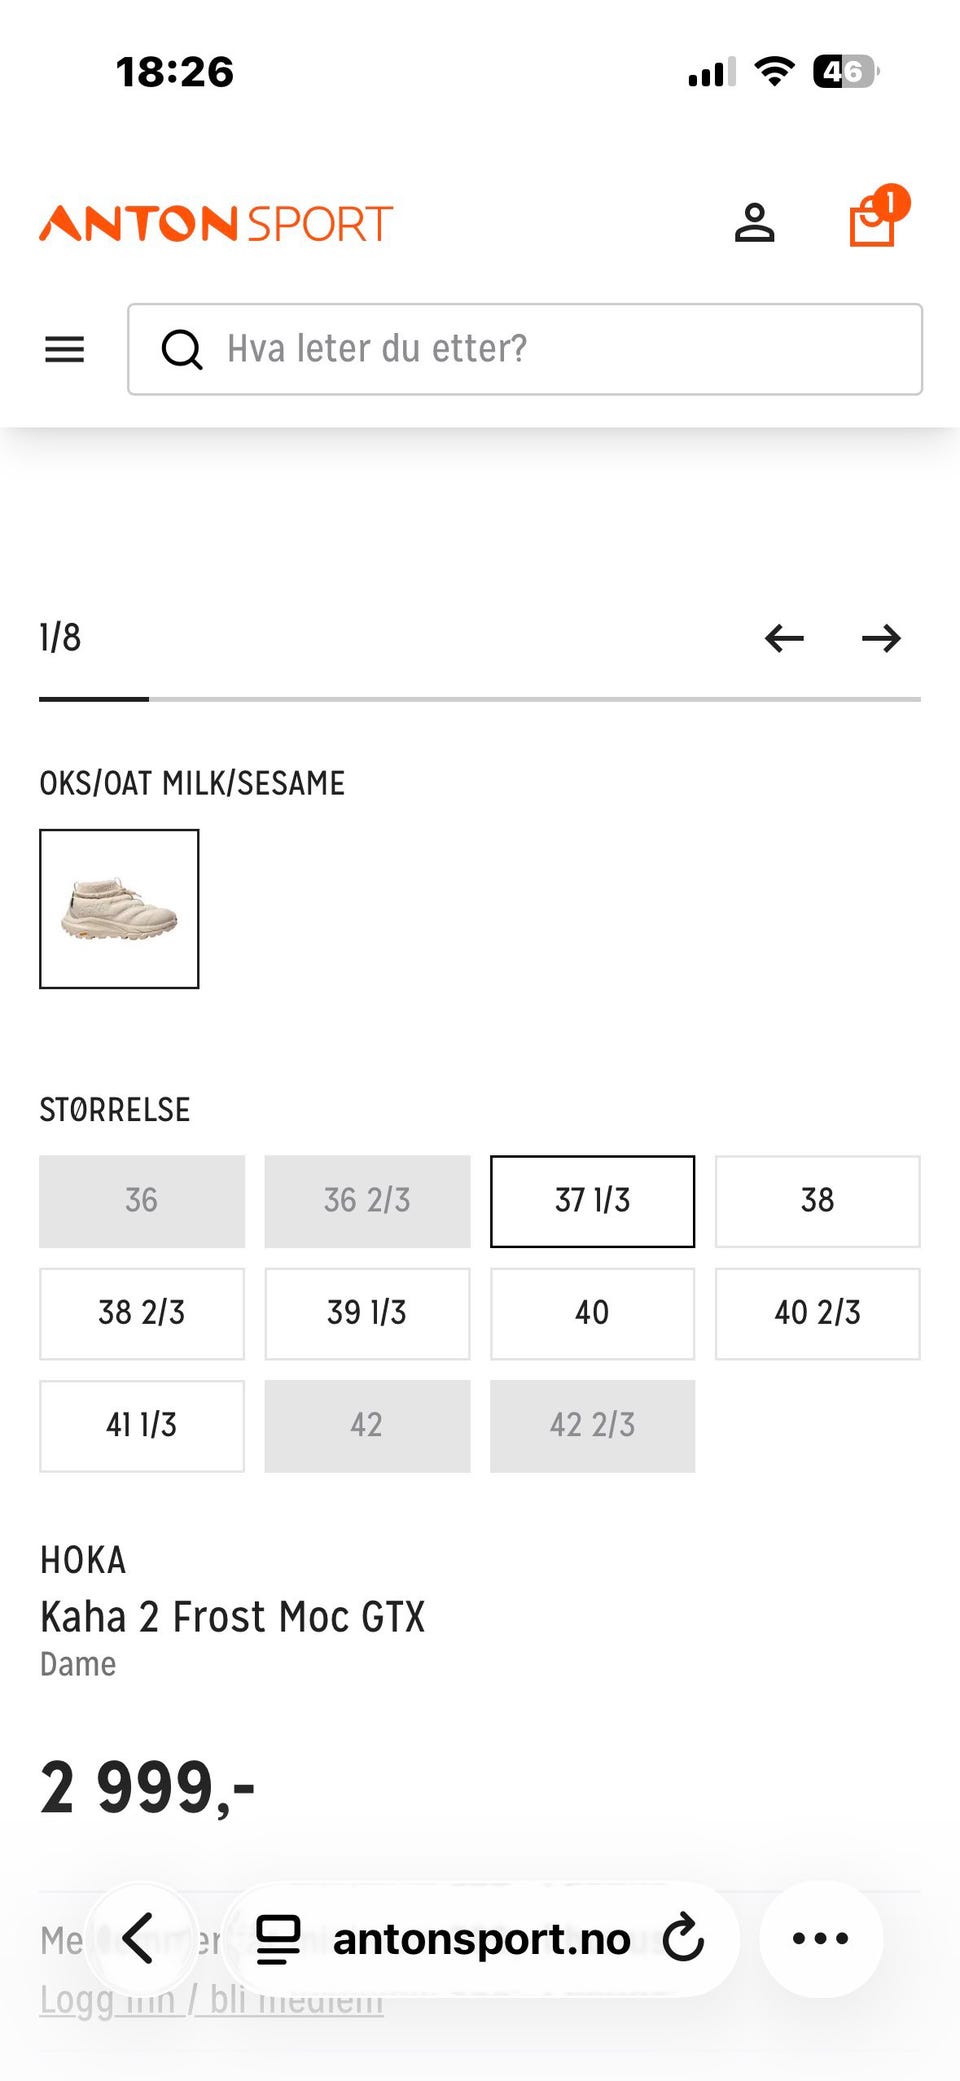Open the browser three-dot more menu

820,1938
